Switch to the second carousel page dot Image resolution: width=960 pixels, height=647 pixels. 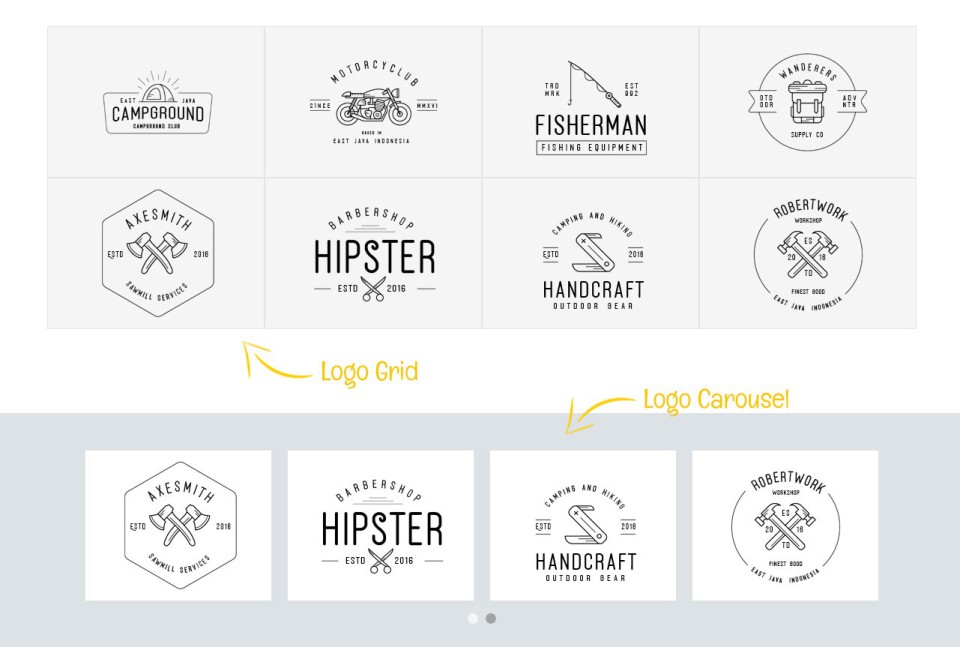[x=491, y=618]
